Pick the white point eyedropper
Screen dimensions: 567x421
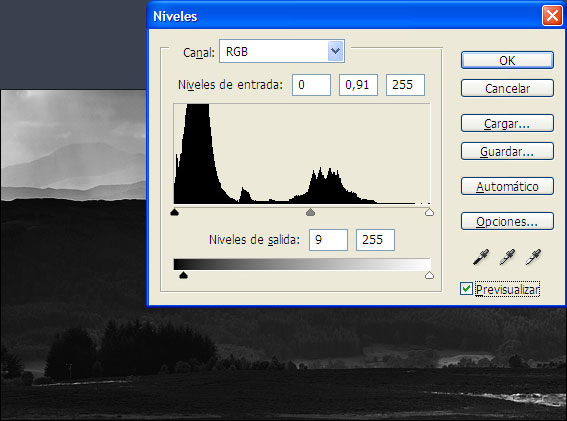(533, 257)
